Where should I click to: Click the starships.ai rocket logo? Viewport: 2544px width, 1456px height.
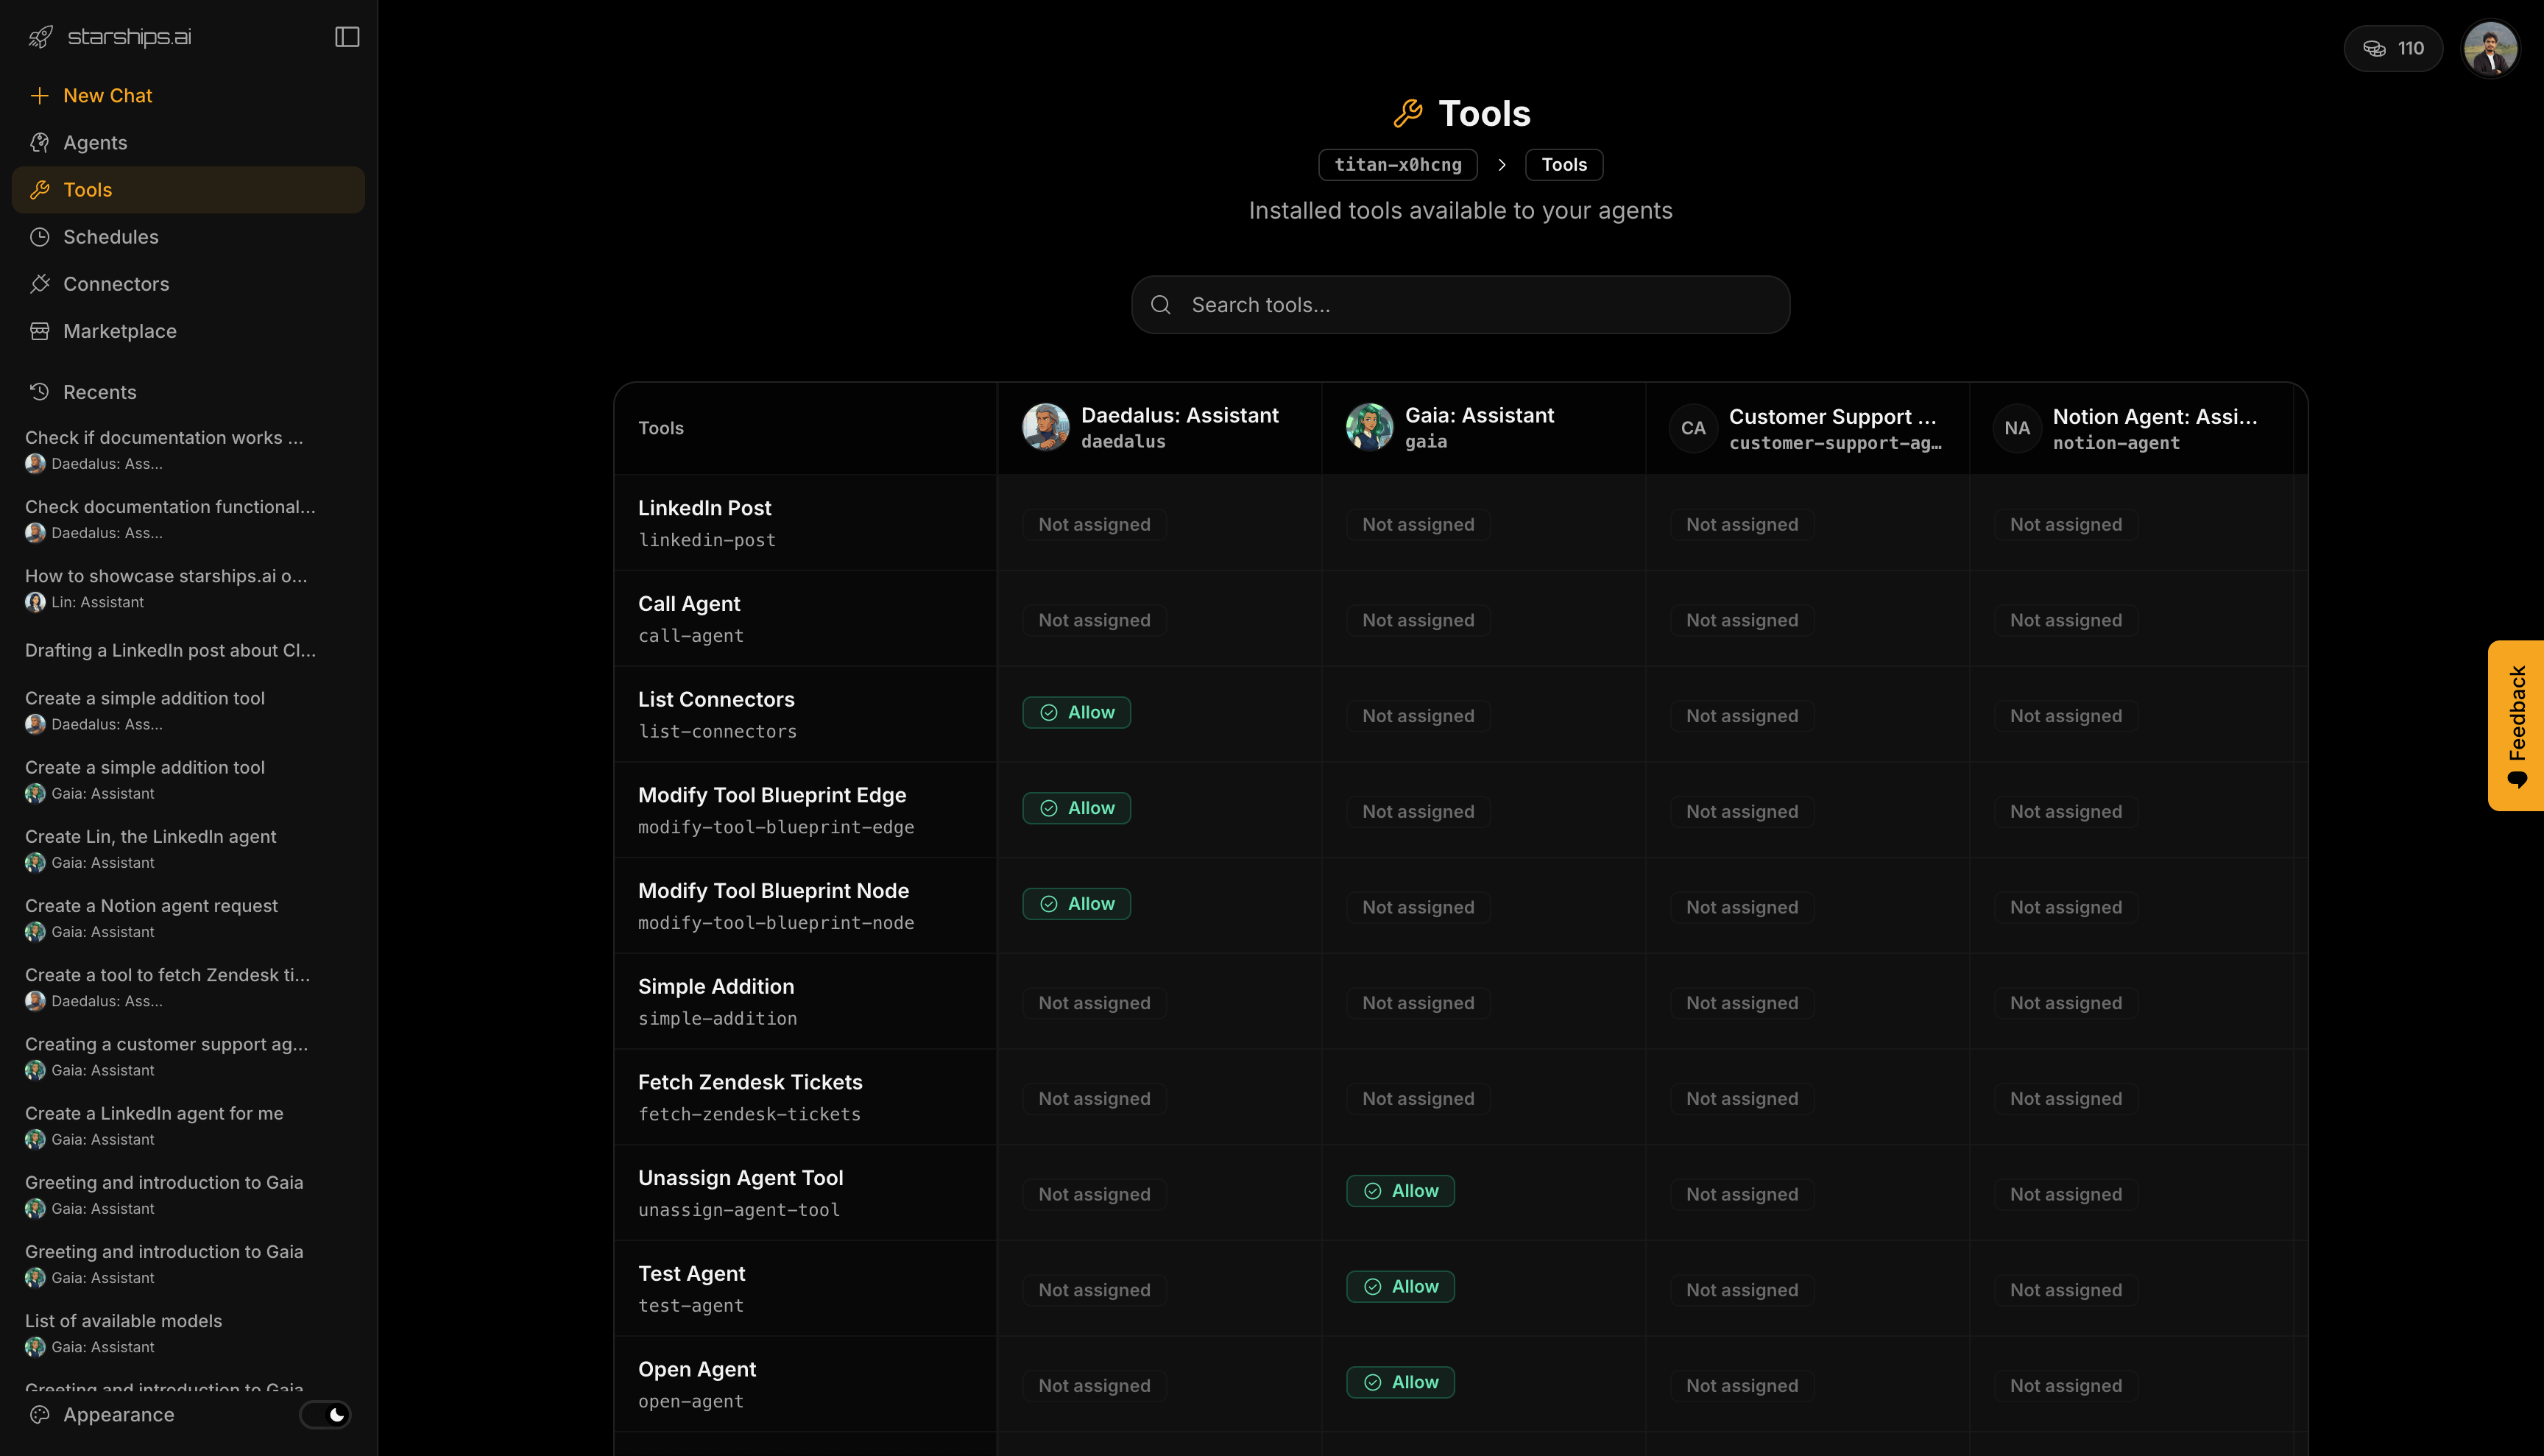(x=40, y=37)
